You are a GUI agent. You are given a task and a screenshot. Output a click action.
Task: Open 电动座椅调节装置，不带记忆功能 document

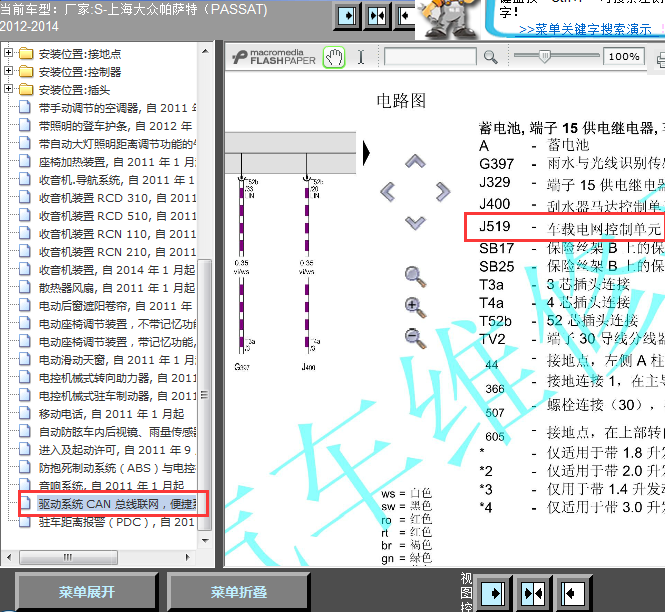[117, 324]
